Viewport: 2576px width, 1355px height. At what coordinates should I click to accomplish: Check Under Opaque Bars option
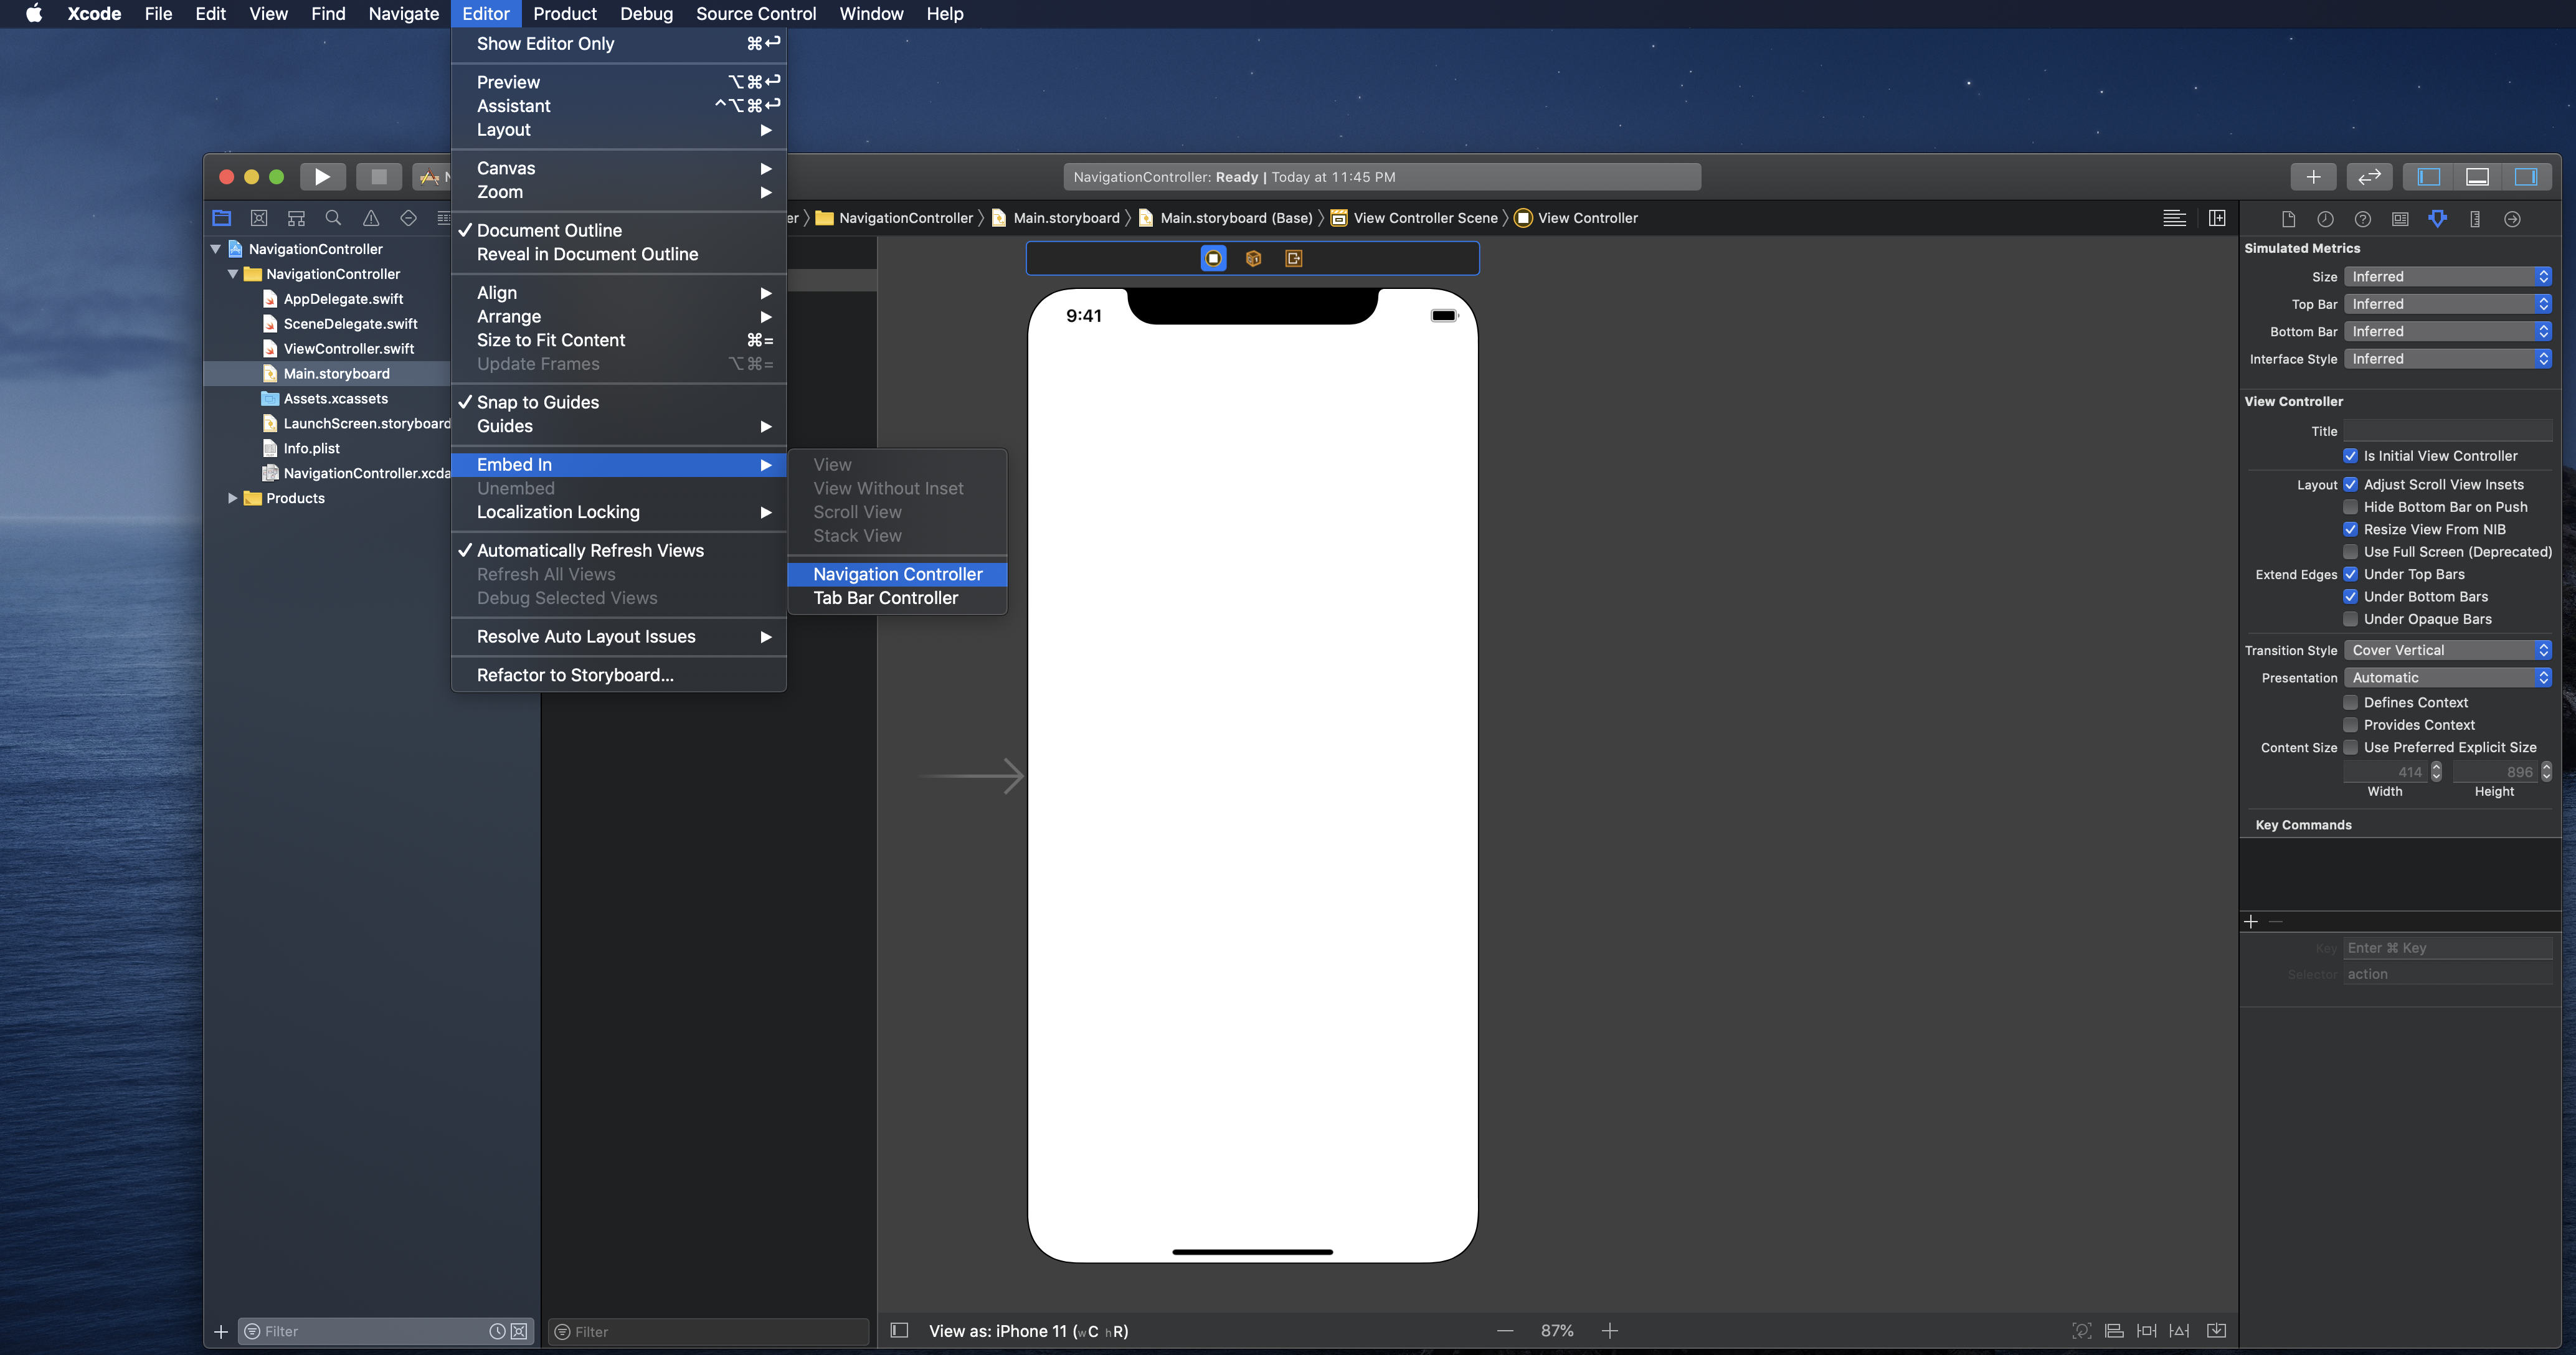click(x=2350, y=619)
